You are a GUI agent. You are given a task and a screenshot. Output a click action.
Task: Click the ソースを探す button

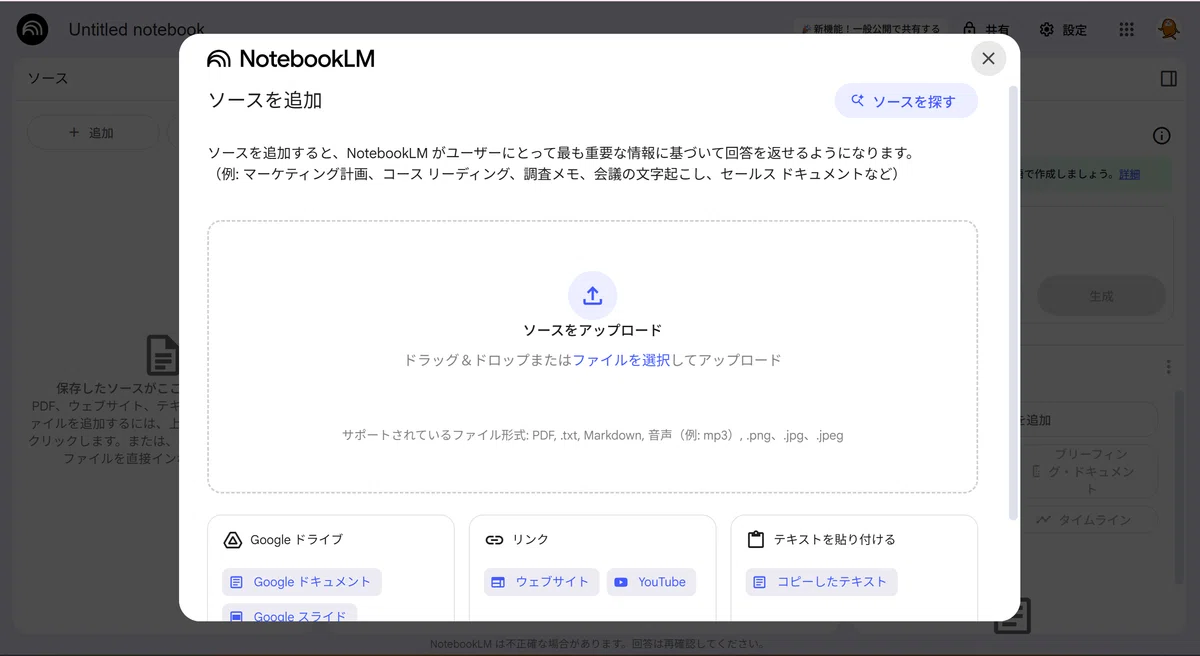pos(905,101)
